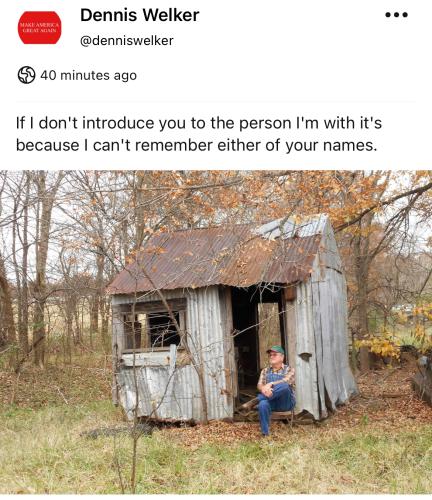Tap the grassy foreground of the photo

(x=216, y=463)
